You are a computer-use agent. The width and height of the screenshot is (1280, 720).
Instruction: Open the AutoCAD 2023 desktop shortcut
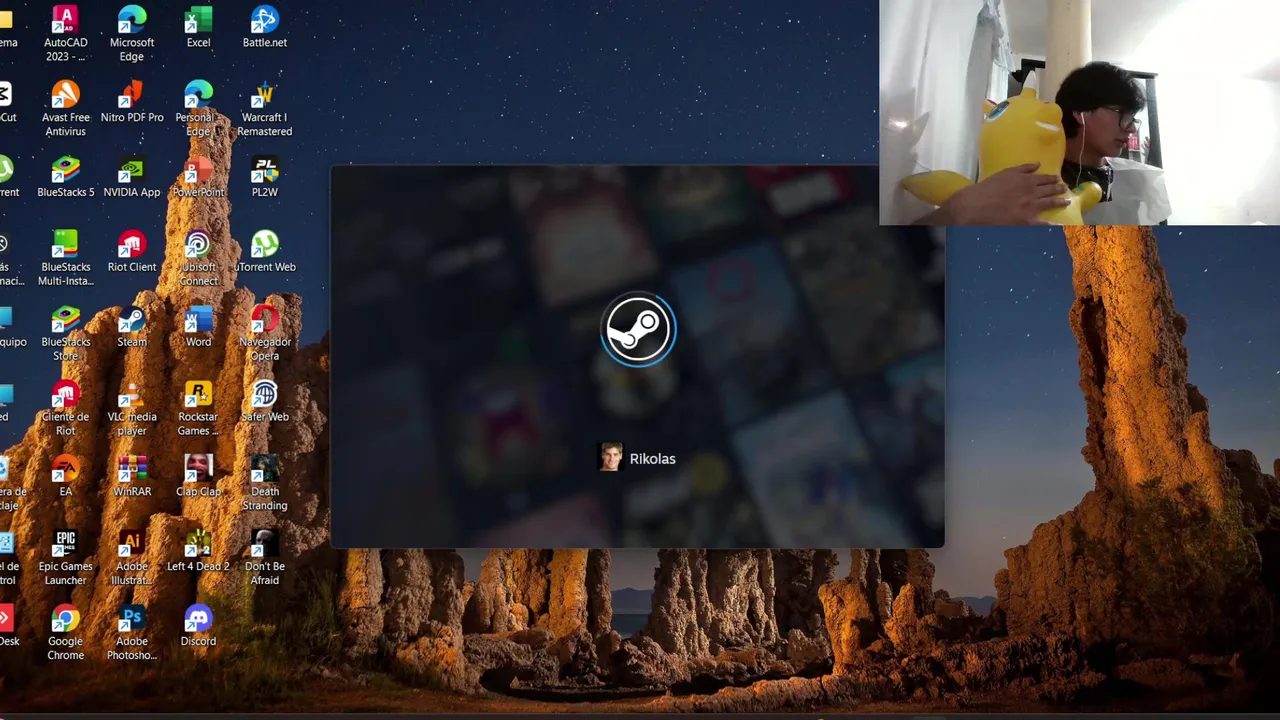[x=65, y=32]
